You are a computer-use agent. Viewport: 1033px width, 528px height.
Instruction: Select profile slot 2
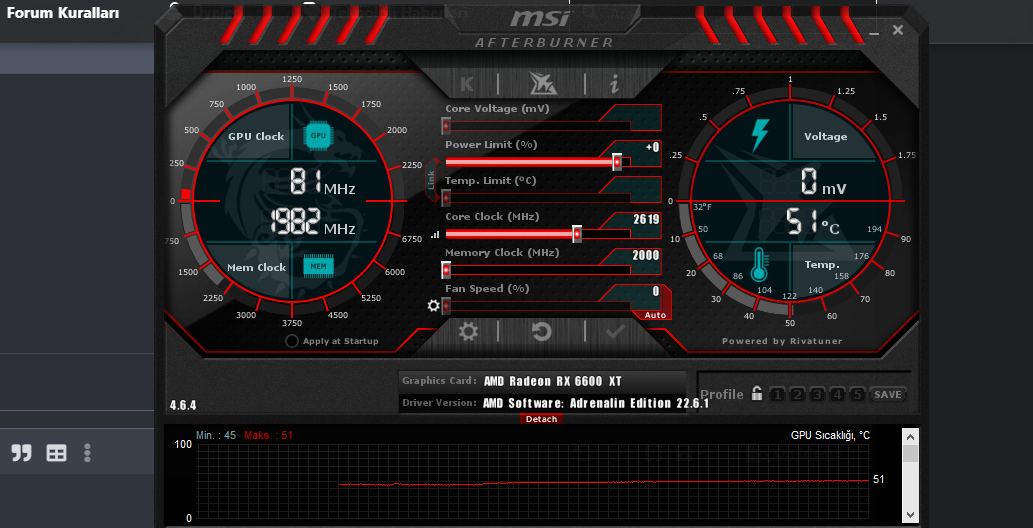797,395
